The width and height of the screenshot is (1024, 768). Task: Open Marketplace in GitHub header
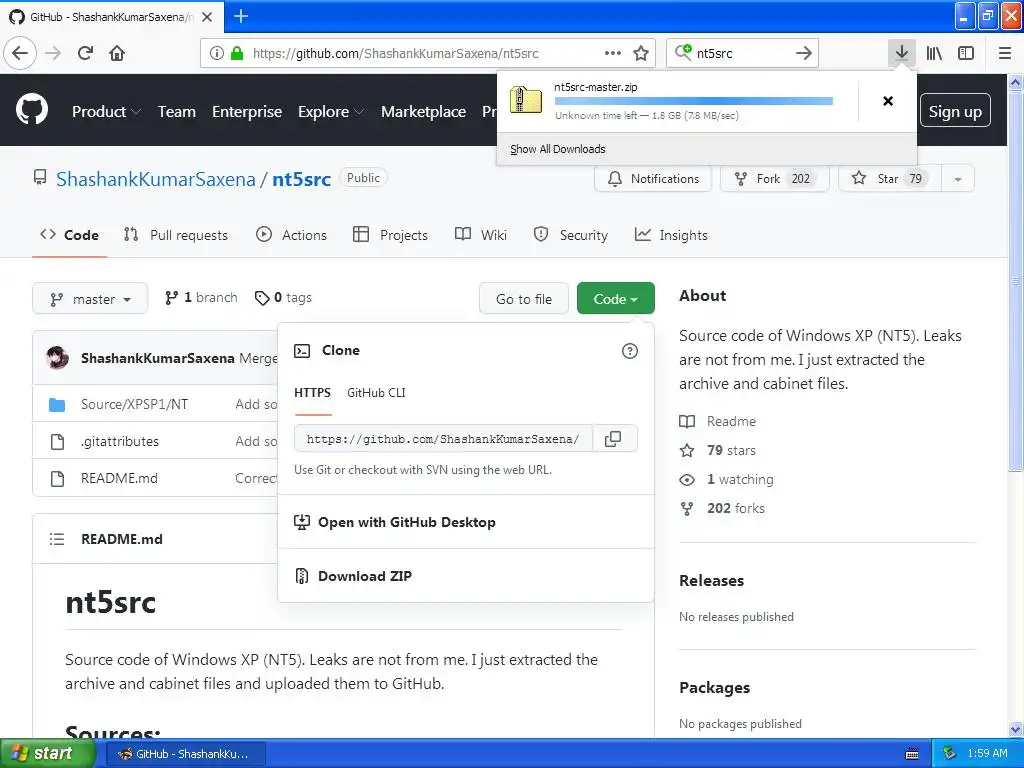point(423,112)
